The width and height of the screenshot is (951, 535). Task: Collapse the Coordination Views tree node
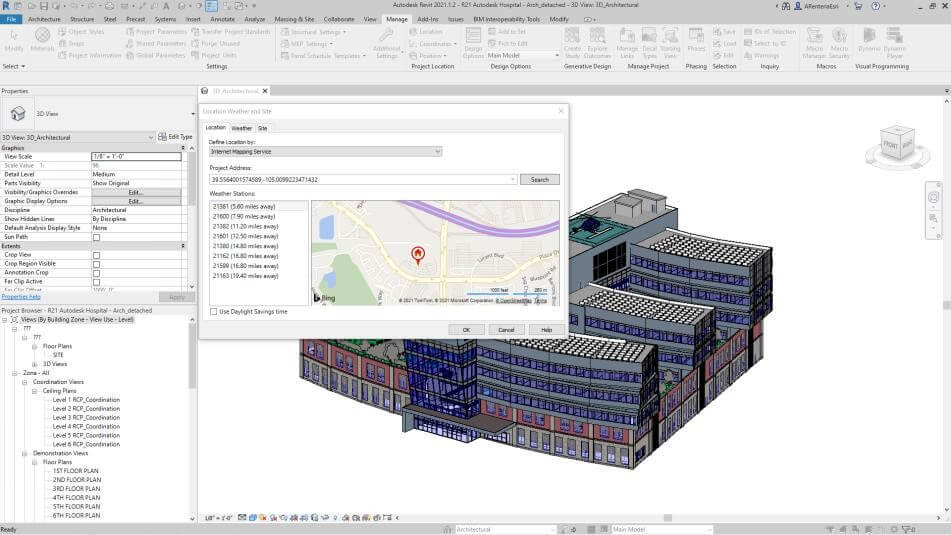point(25,381)
